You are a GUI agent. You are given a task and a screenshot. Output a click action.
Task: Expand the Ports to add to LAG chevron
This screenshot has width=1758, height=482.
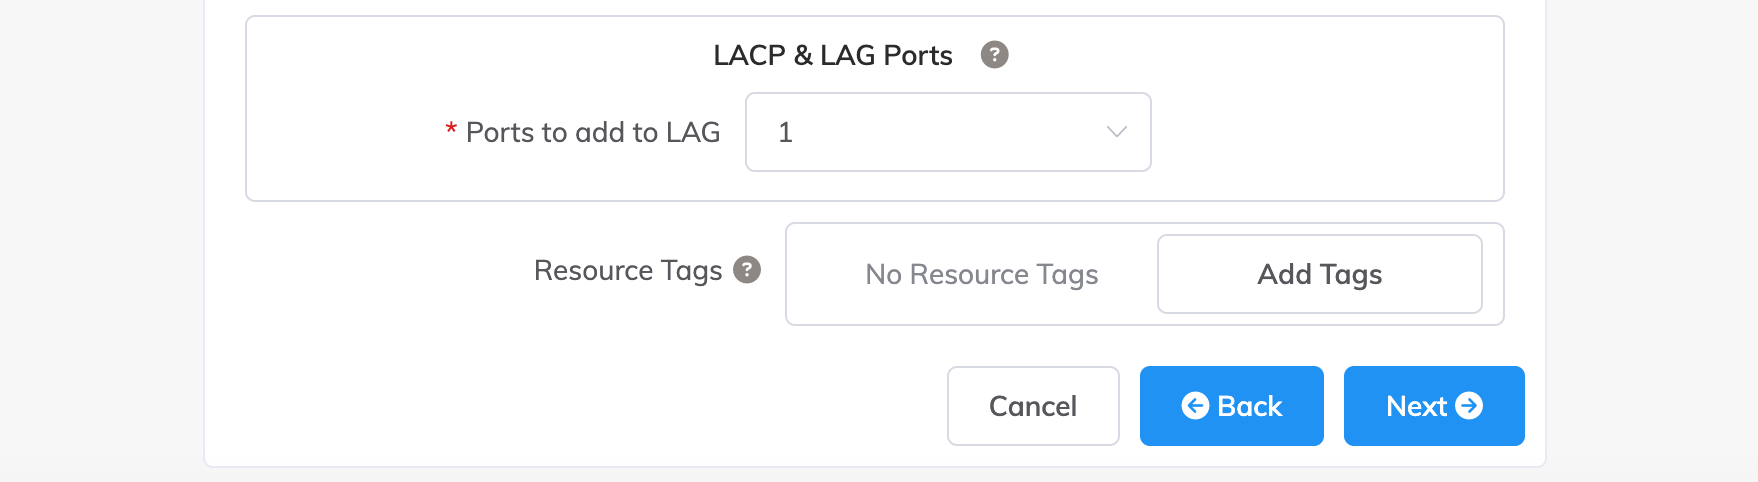coord(1117,132)
